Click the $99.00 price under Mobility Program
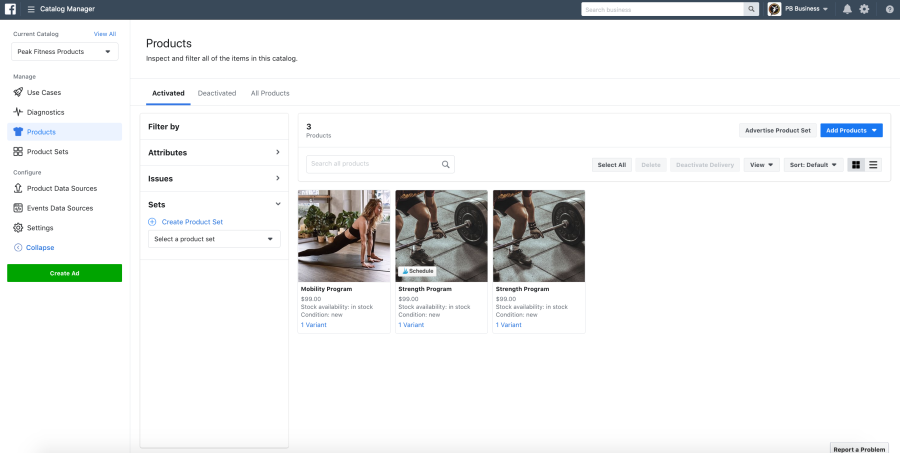 point(311,299)
